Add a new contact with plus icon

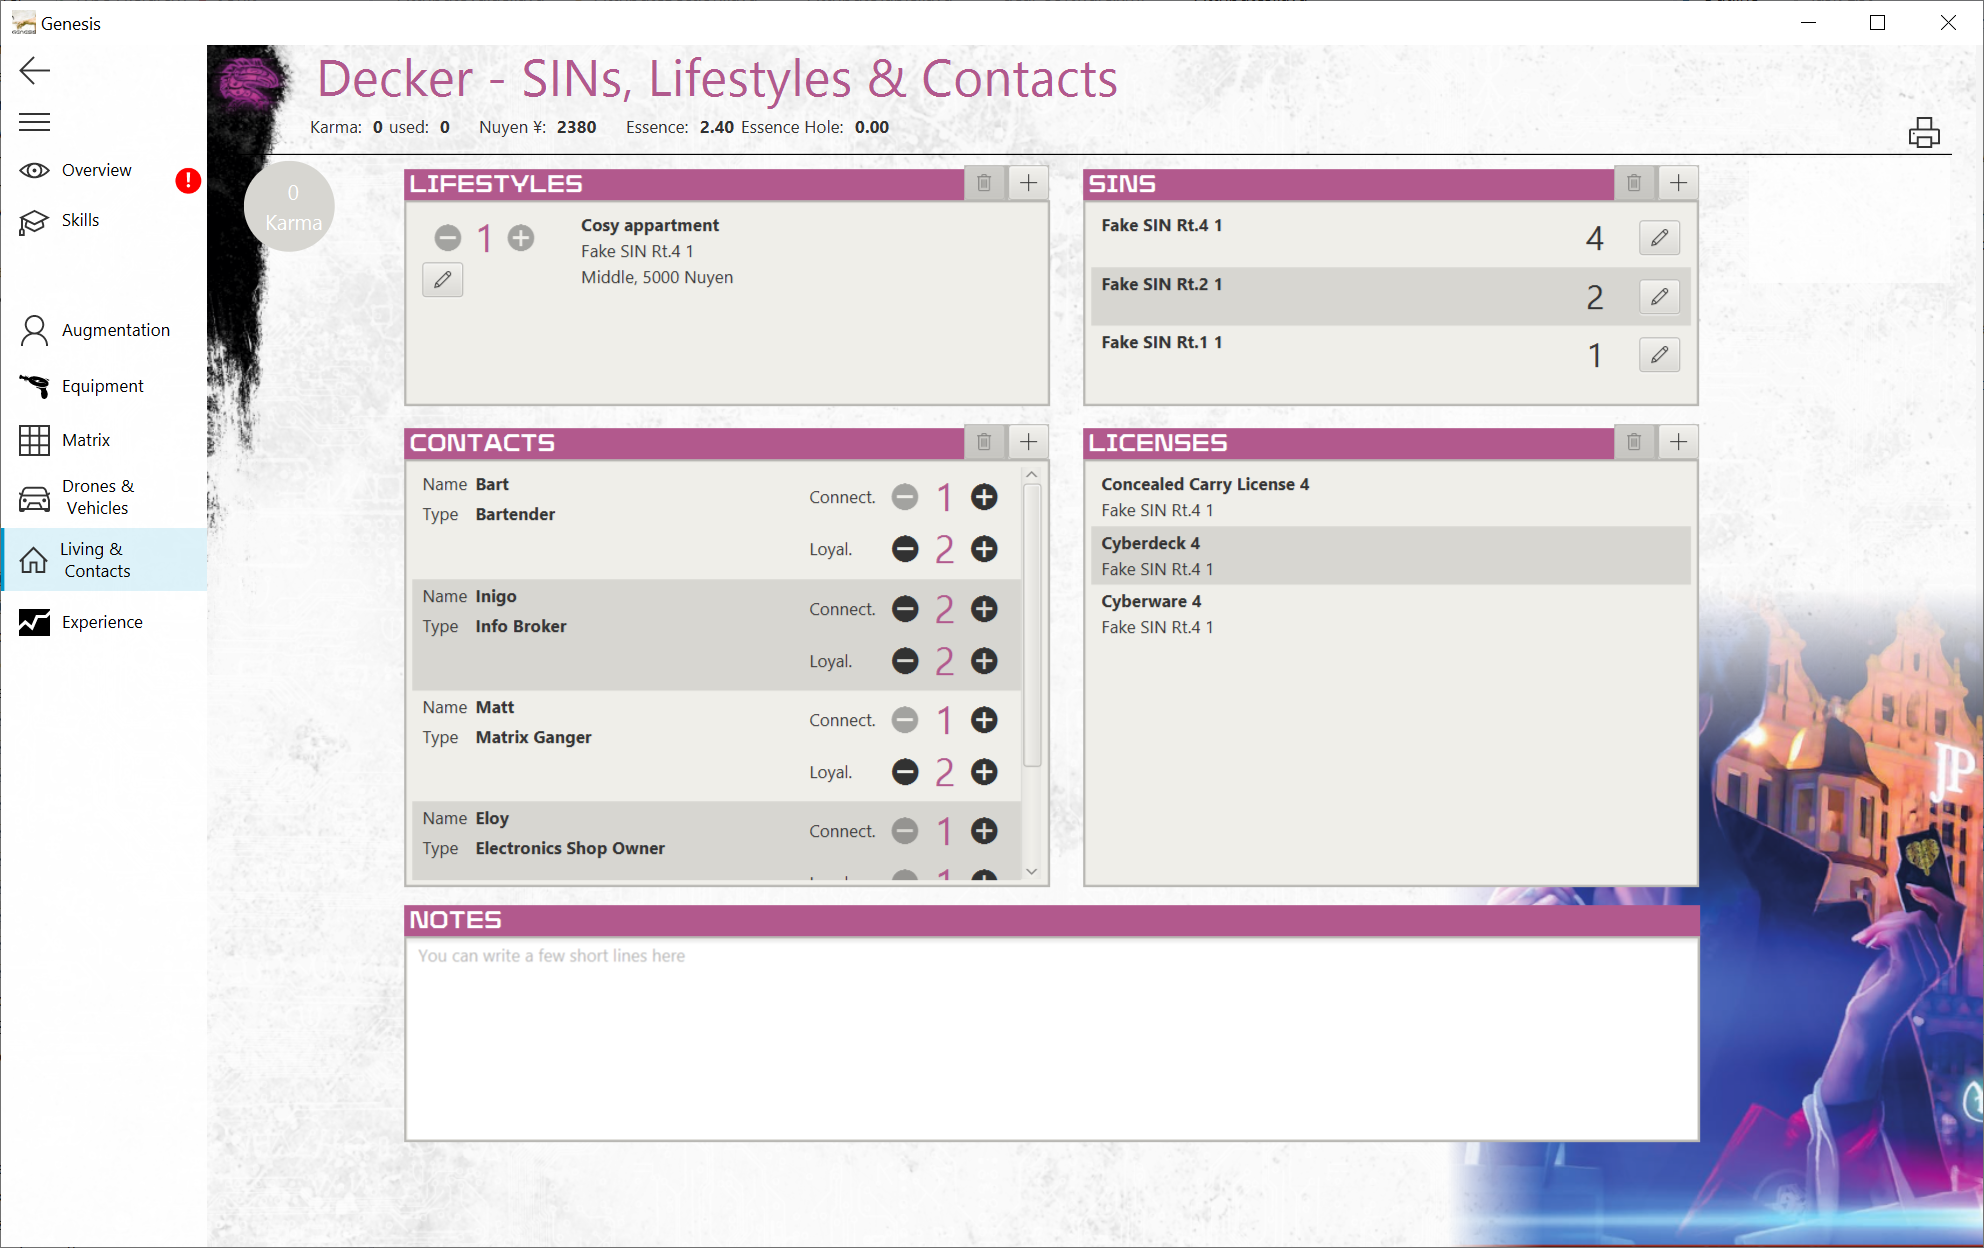[x=1028, y=442]
